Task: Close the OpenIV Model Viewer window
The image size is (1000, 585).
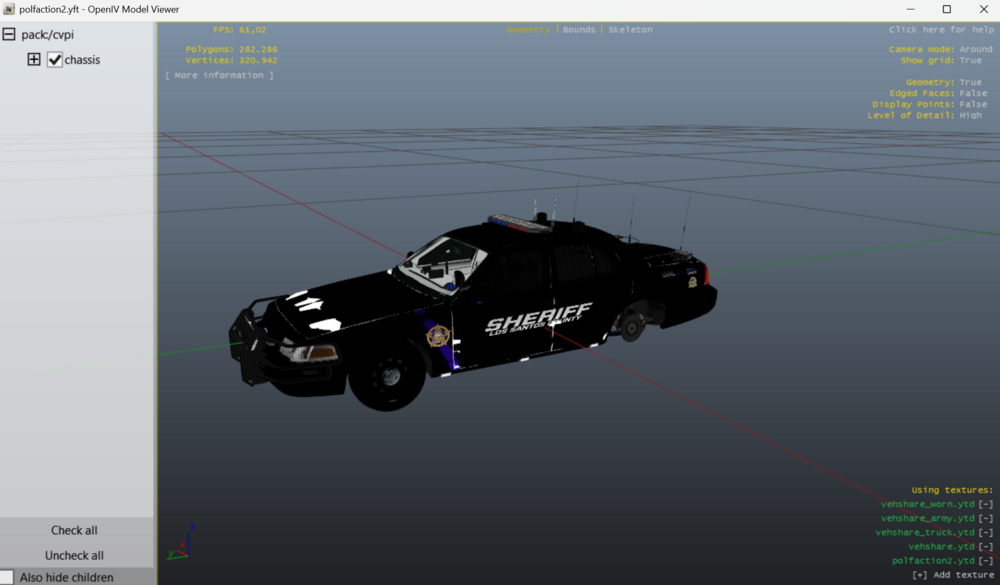Action: (x=983, y=9)
